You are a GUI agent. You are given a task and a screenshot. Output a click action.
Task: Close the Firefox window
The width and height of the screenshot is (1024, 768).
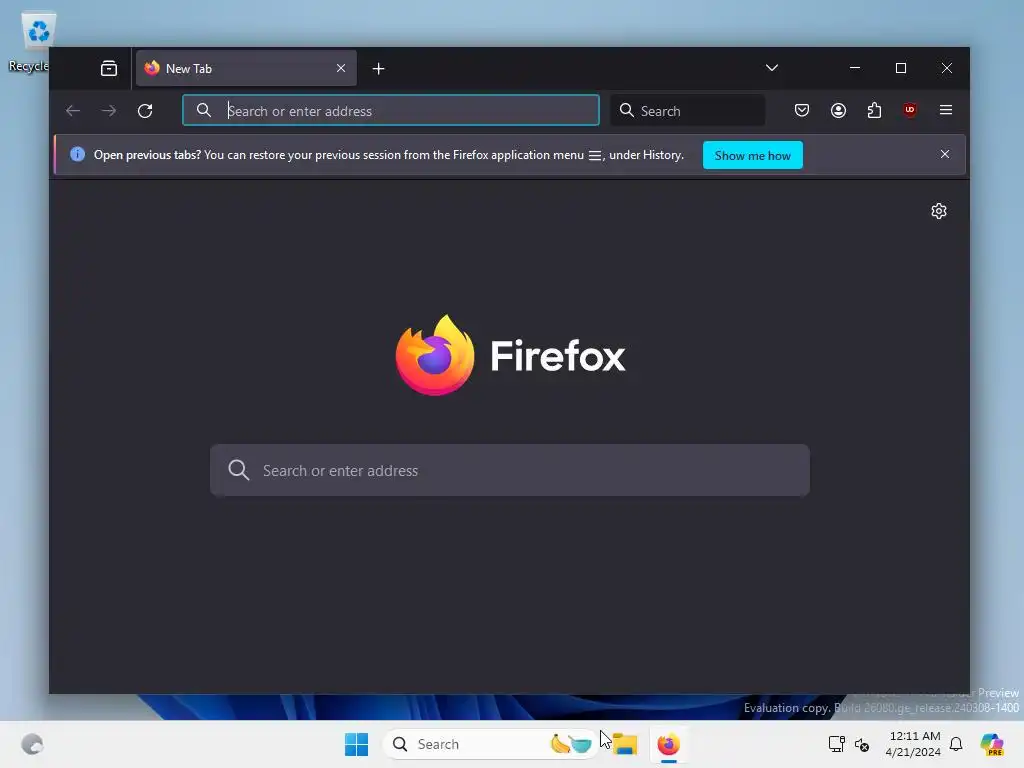coord(946,68)
